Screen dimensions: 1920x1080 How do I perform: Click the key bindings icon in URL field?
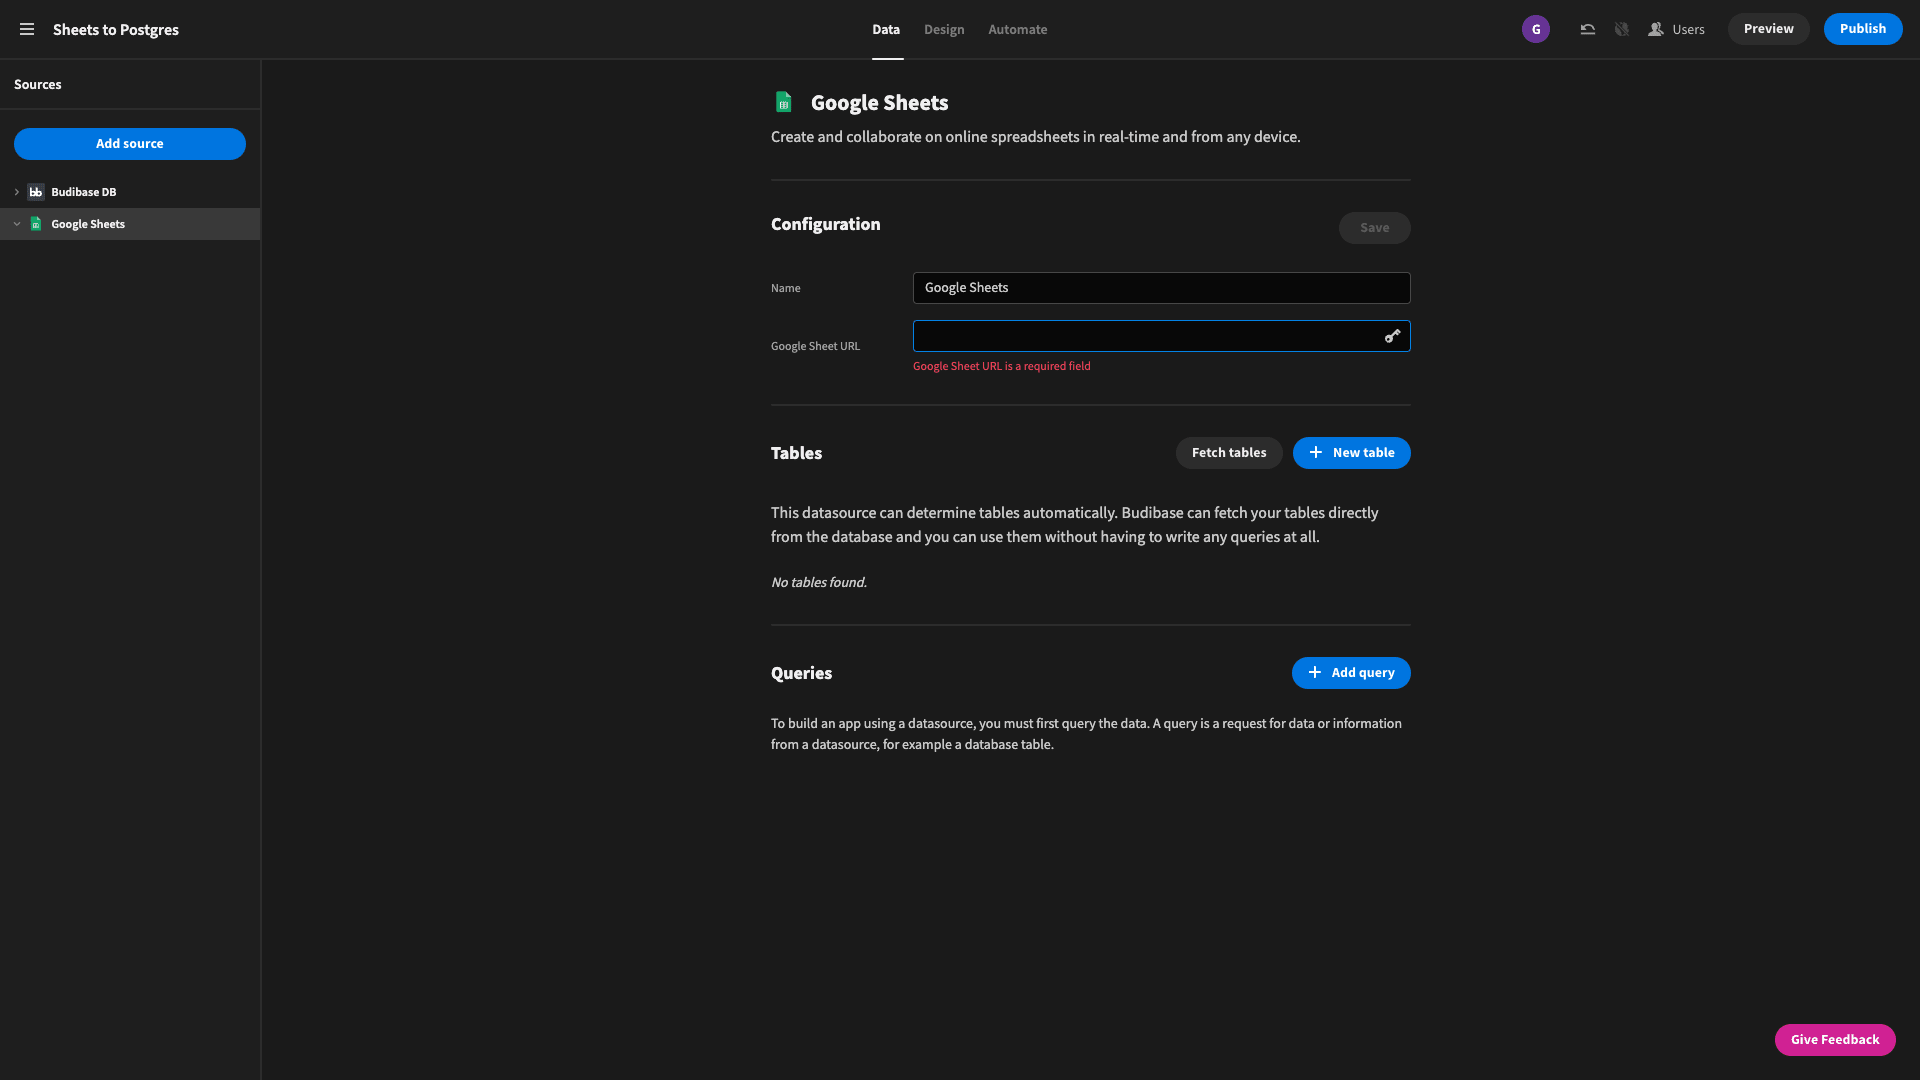tap(1392, 336)
